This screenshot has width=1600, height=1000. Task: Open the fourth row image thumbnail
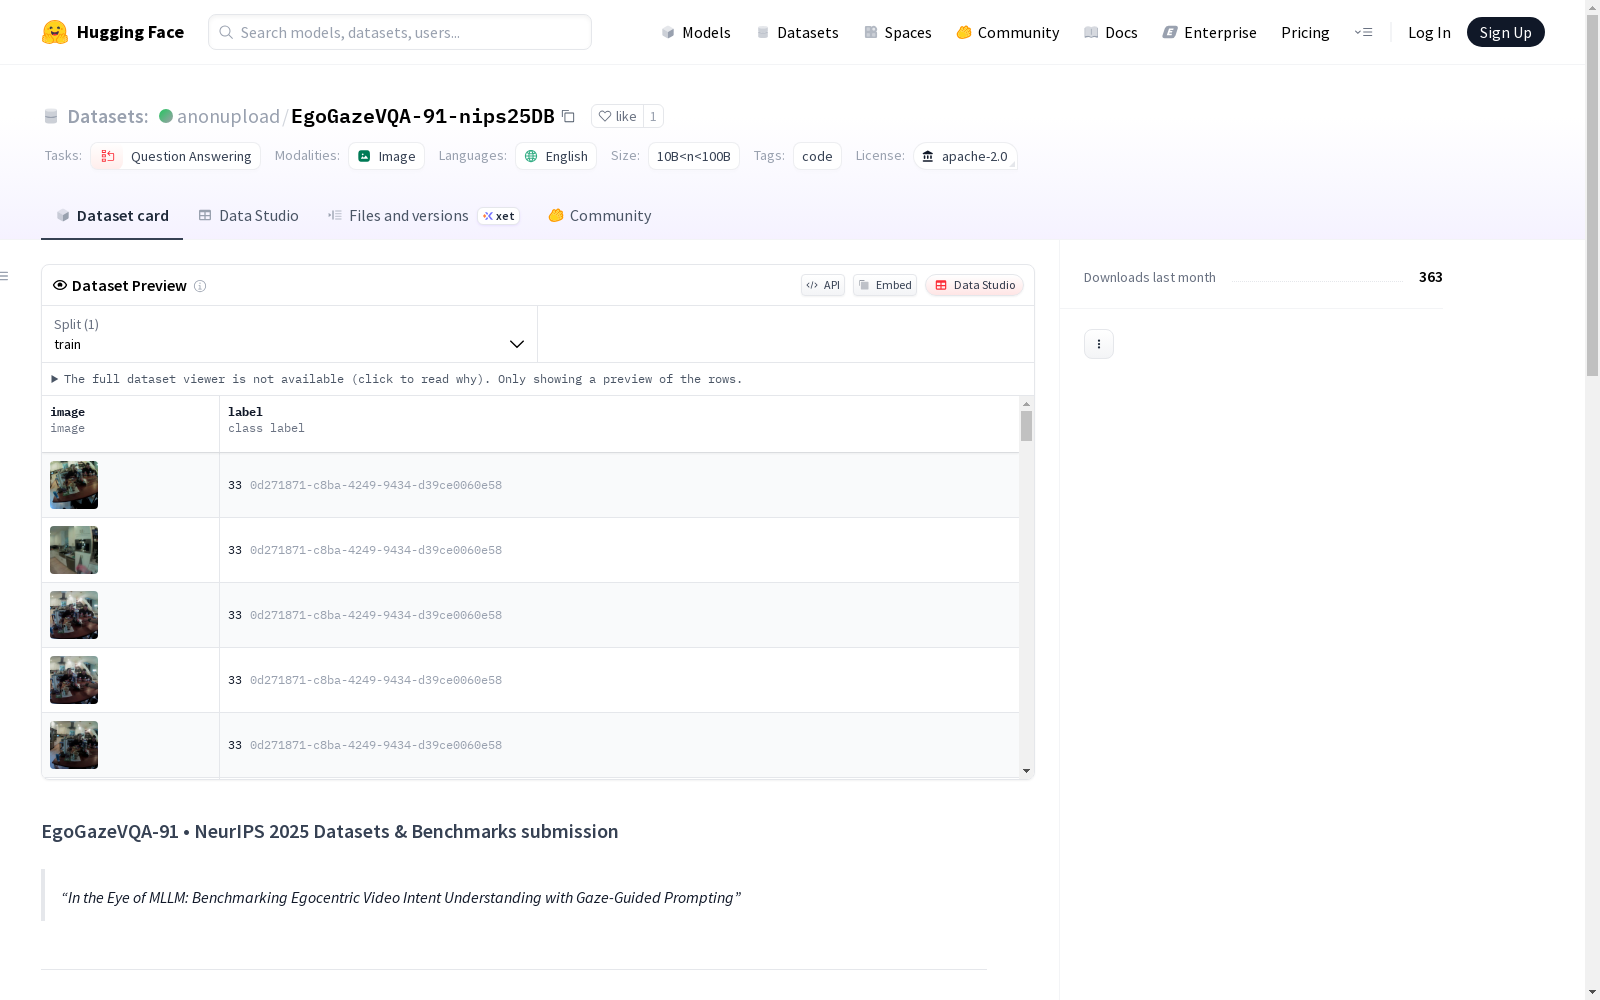74,680
